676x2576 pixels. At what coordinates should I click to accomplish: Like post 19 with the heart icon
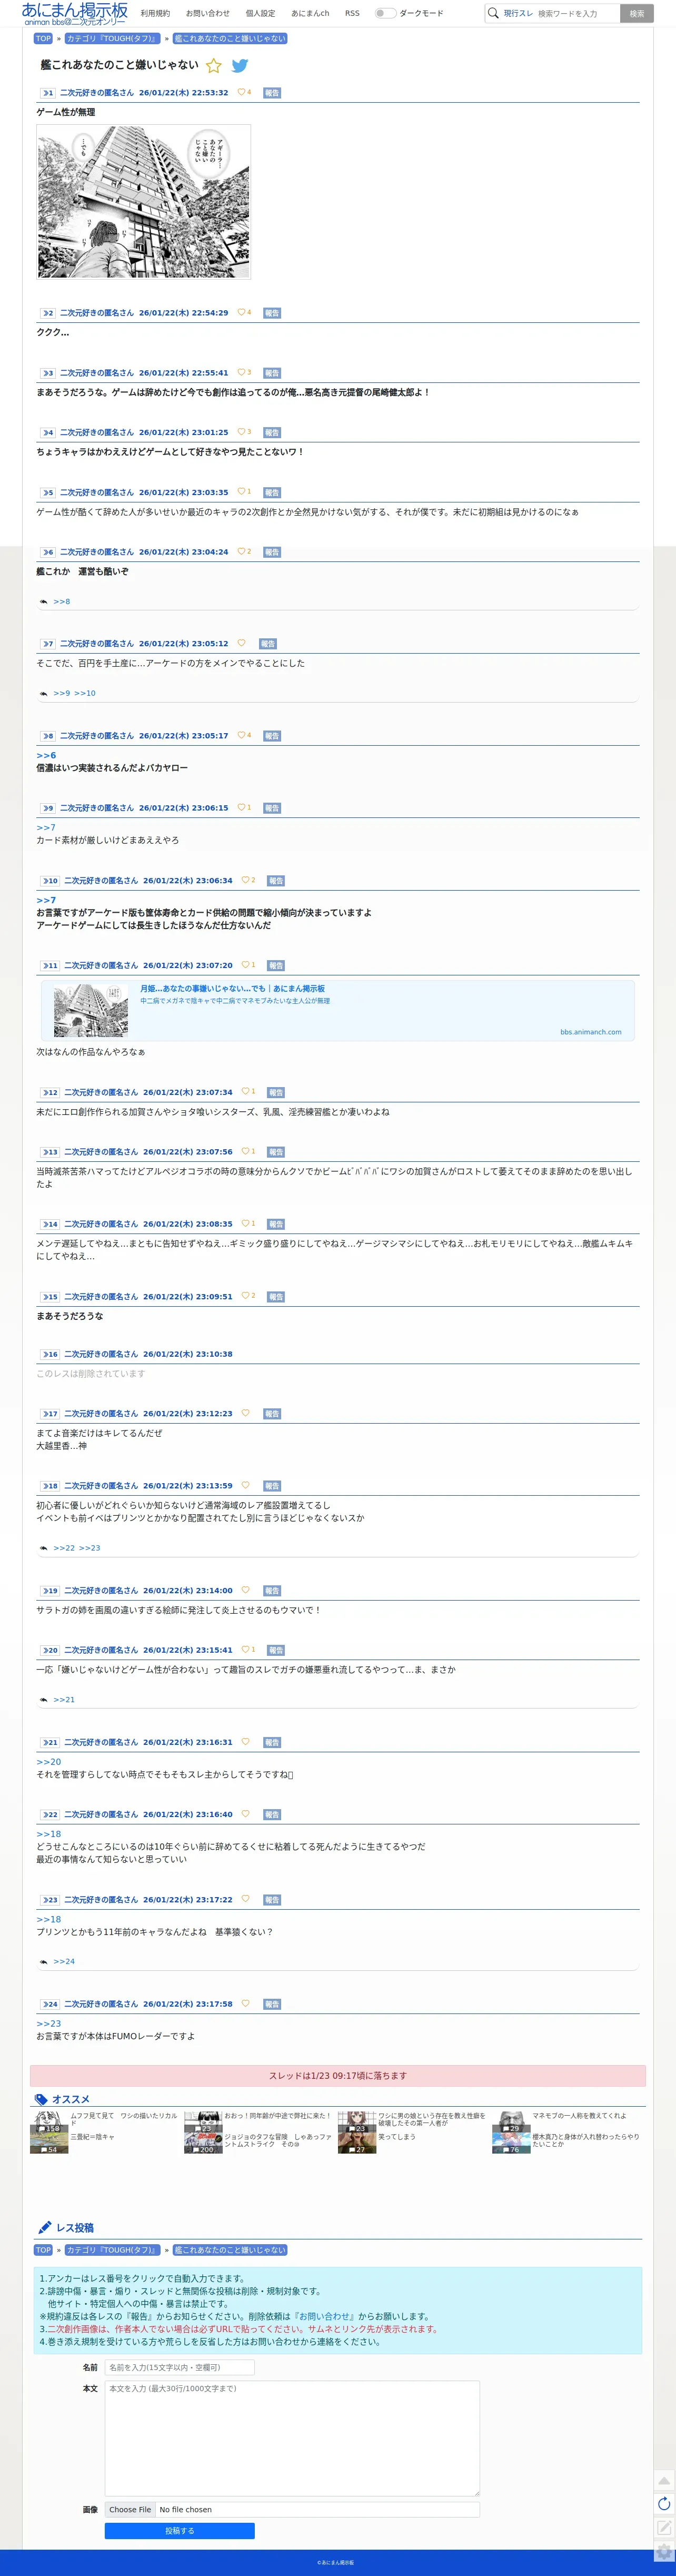tap(245, 1590)
